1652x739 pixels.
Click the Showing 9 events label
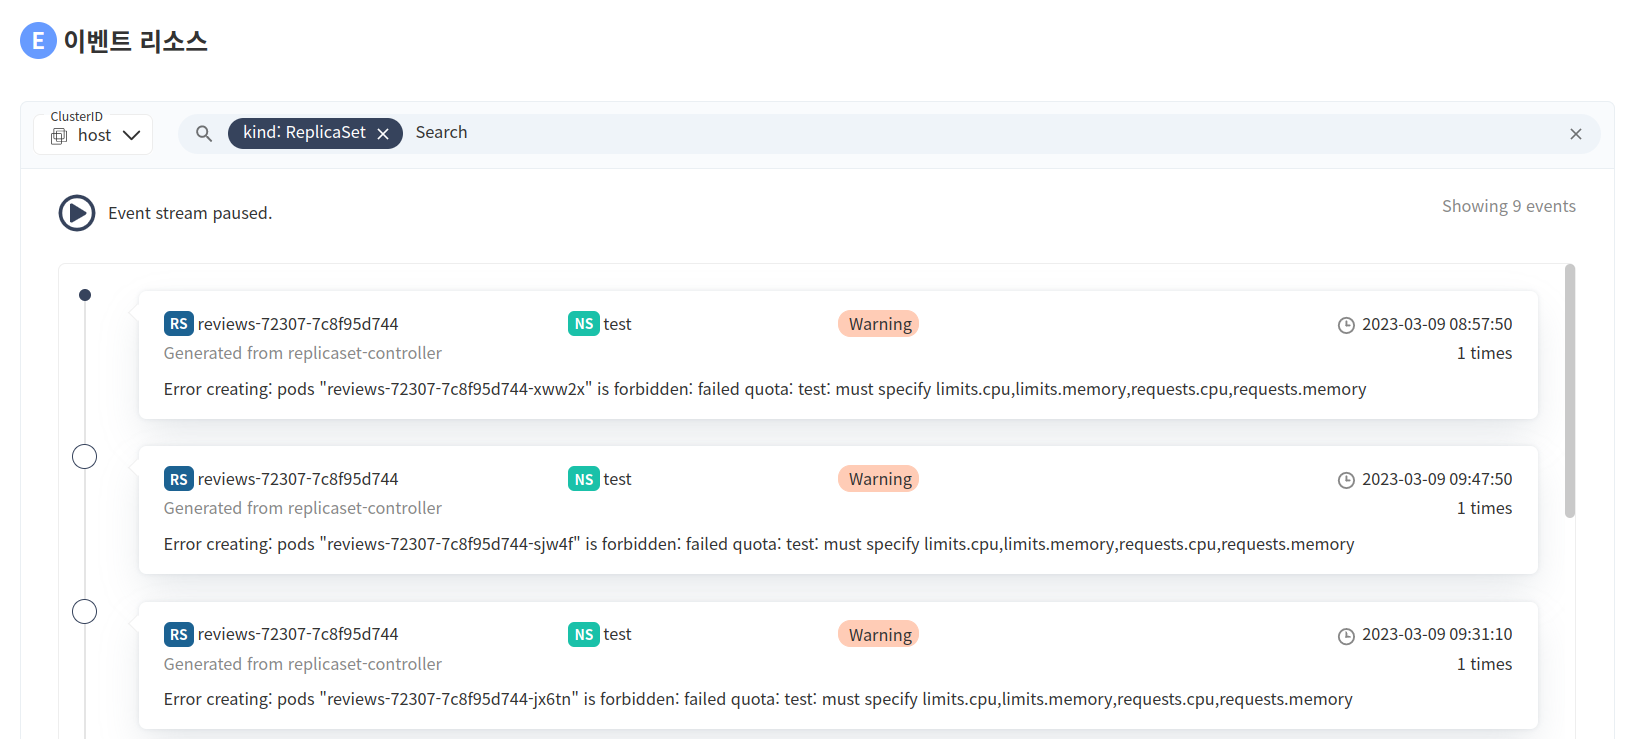(1508, 206)
